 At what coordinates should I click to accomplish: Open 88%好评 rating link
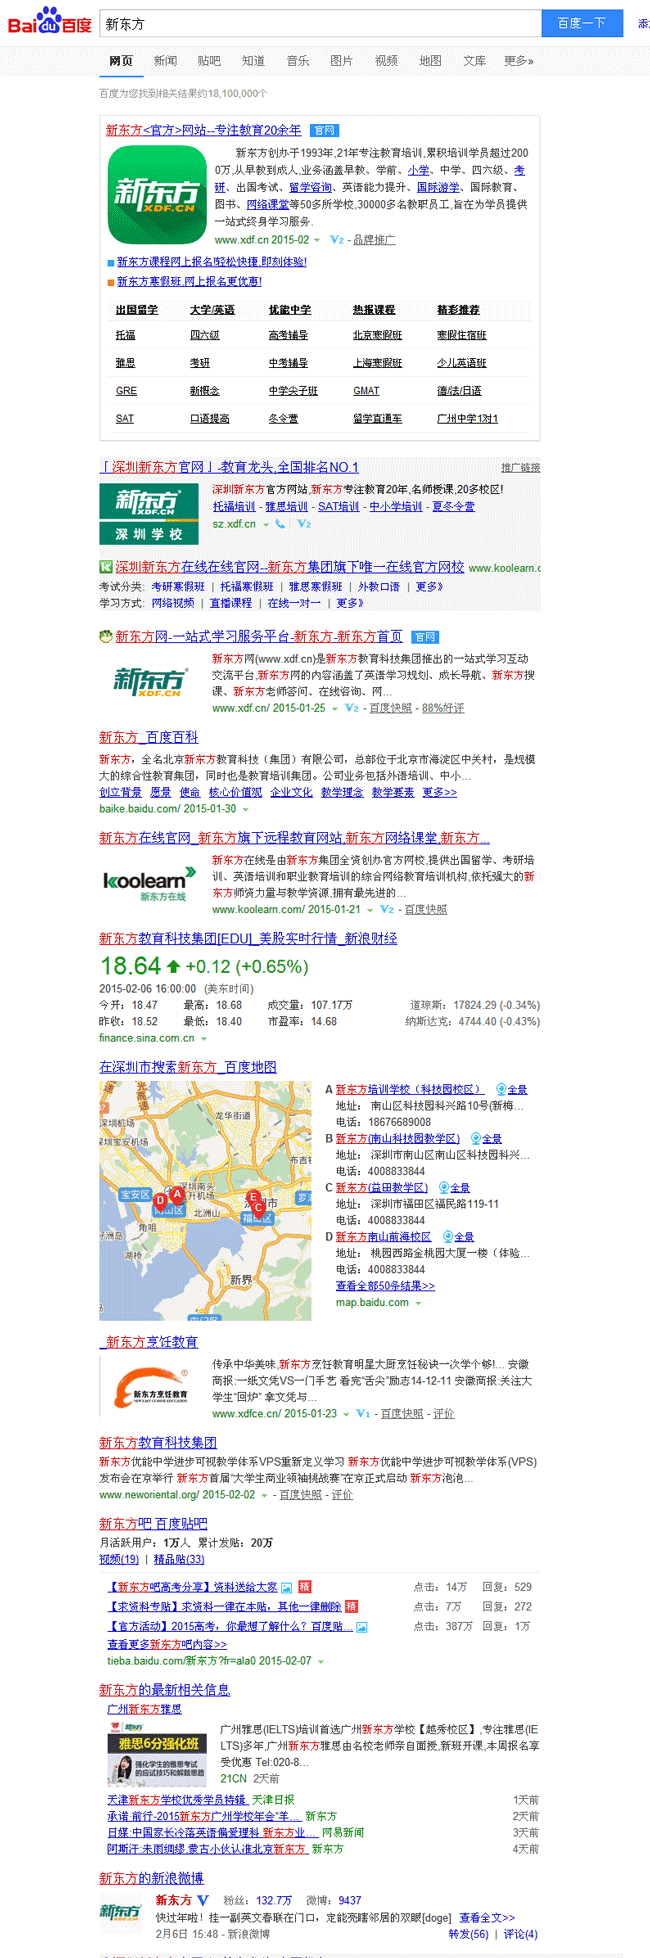[443, 708]
